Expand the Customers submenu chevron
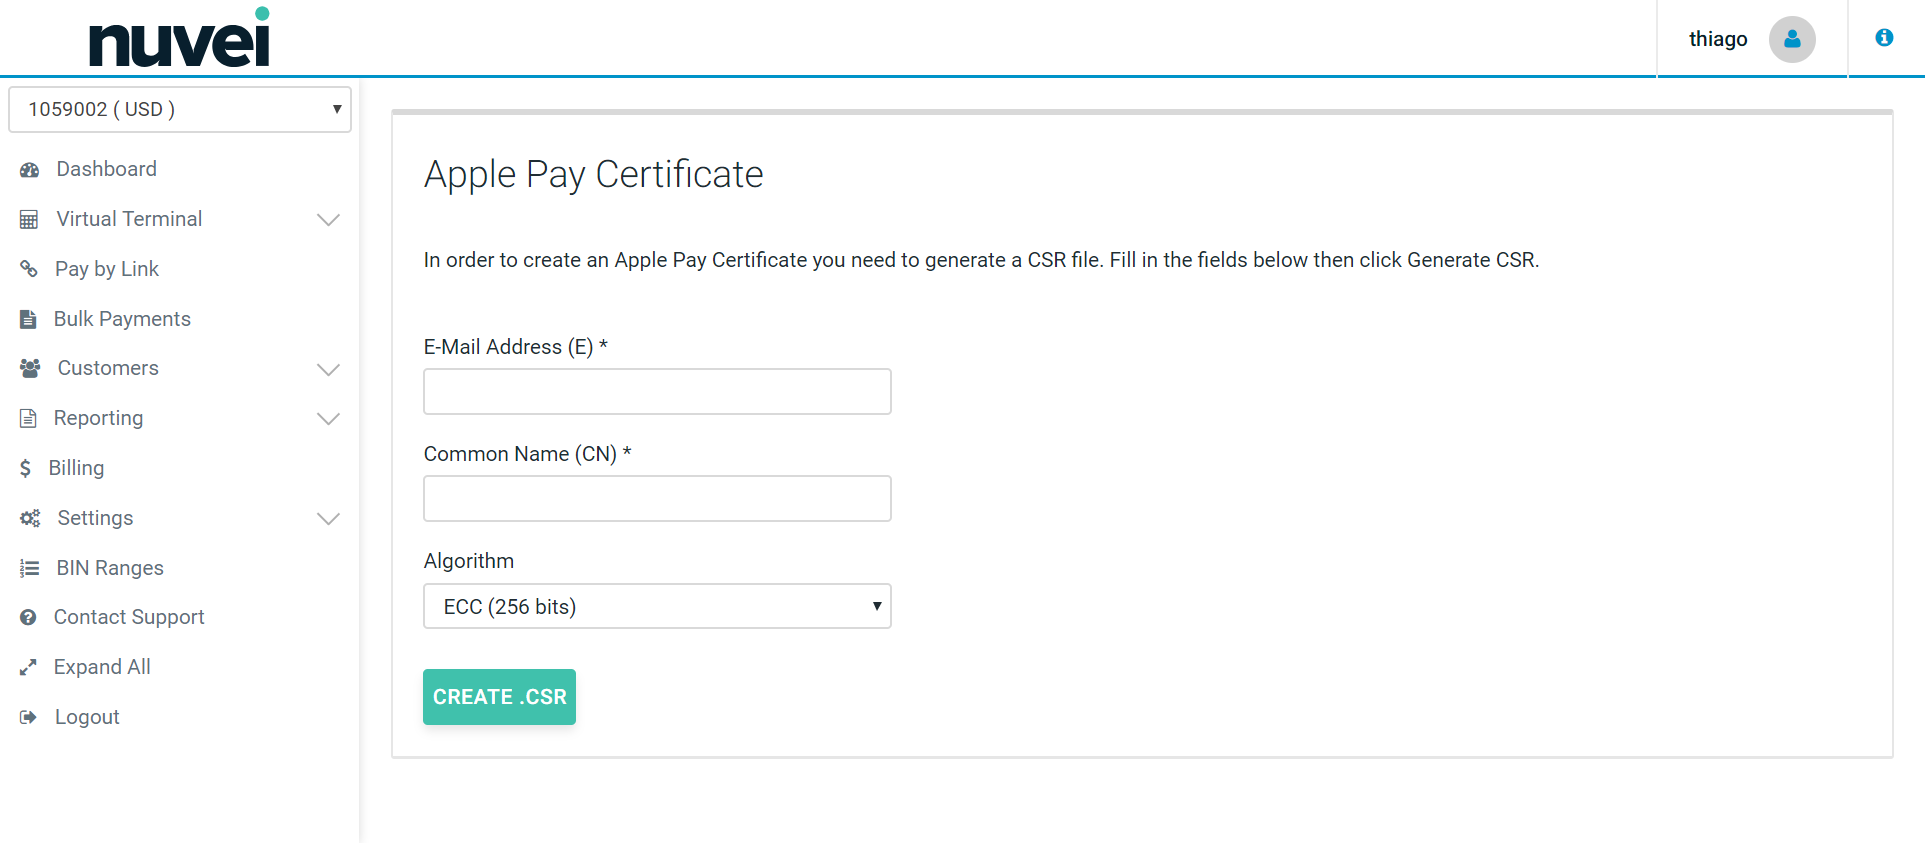 tap(328, 369)
